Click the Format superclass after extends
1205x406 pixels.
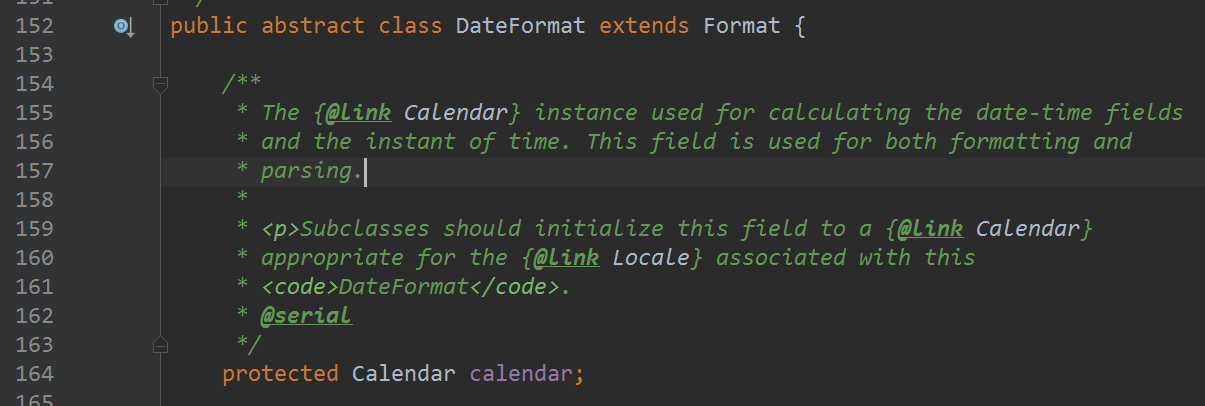741,26
